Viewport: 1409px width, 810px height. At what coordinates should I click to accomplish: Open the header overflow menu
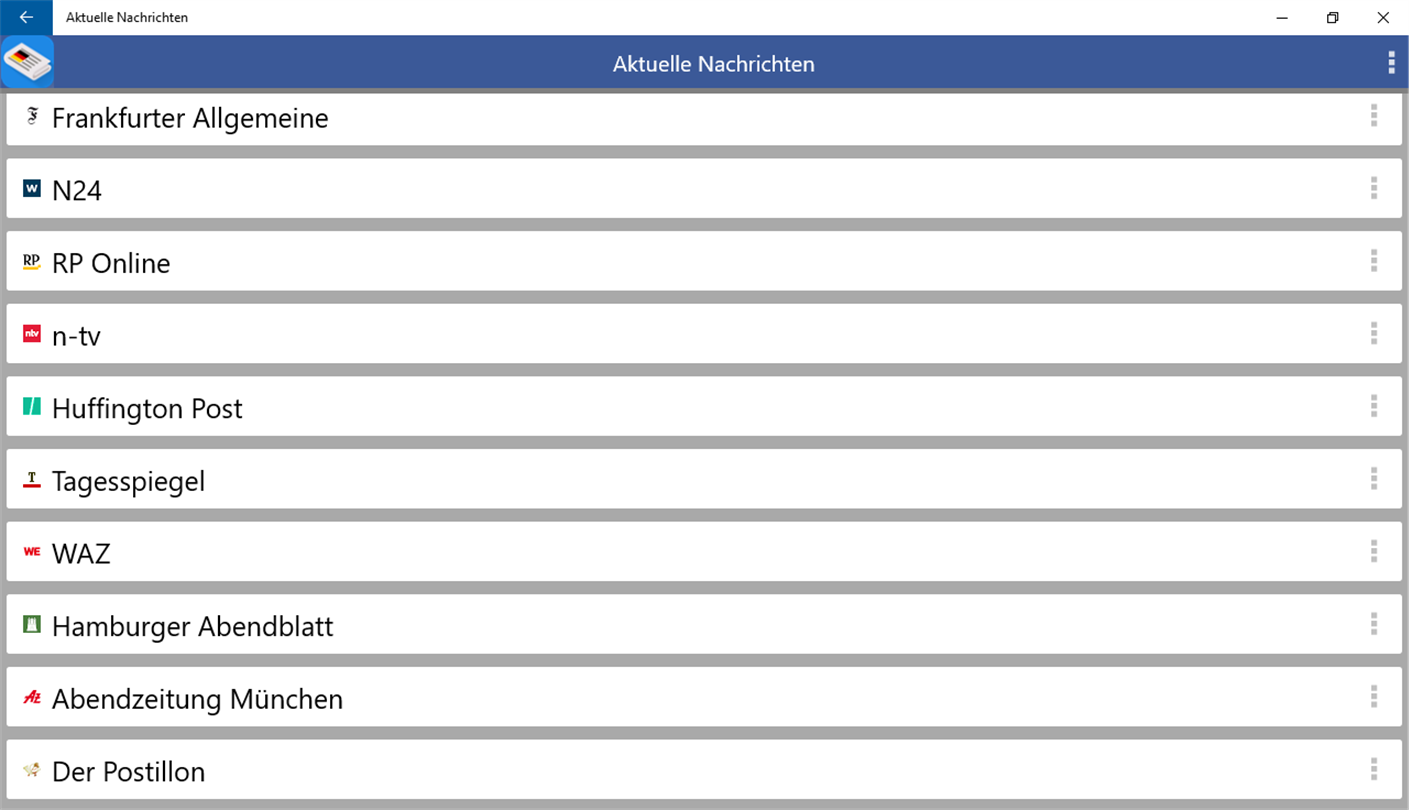(x=1391, y=63)
